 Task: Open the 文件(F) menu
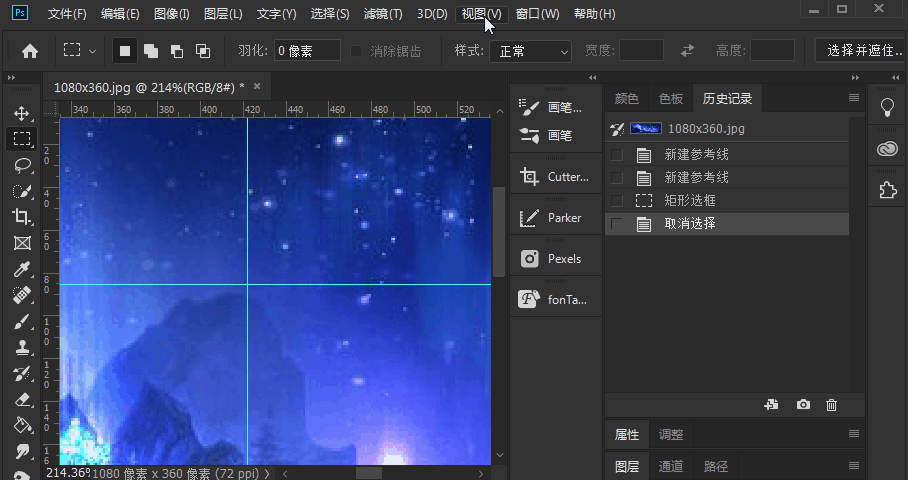tap(67, 14)
